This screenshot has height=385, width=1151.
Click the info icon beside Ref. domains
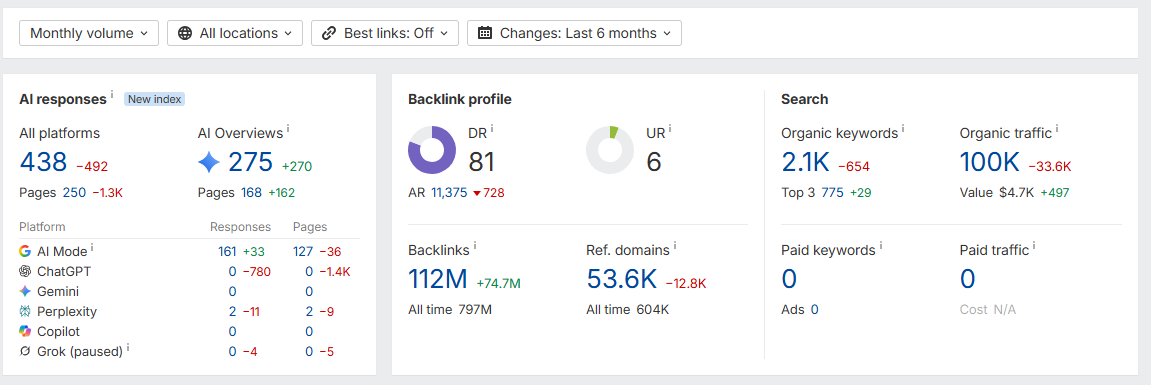point(675,246)
